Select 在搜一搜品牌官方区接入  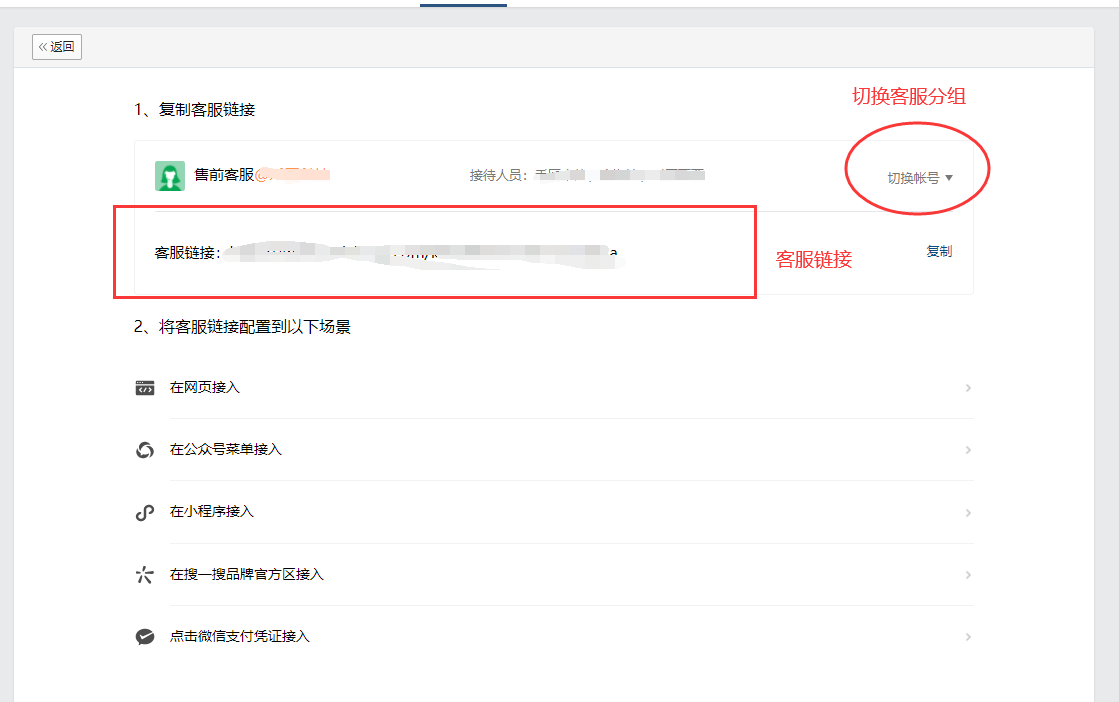coord(247,575)
